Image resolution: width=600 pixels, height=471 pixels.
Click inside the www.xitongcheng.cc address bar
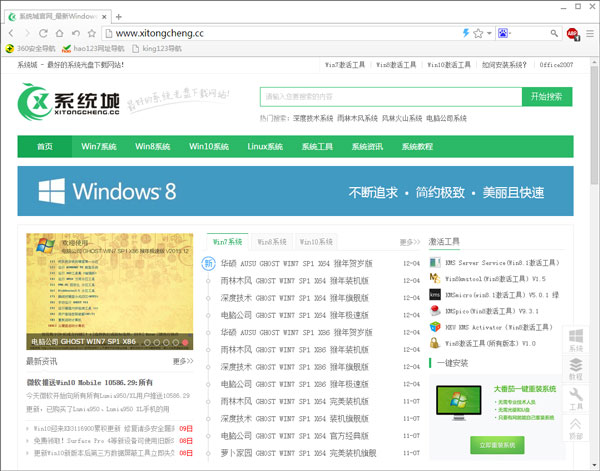tap(281, 33)
